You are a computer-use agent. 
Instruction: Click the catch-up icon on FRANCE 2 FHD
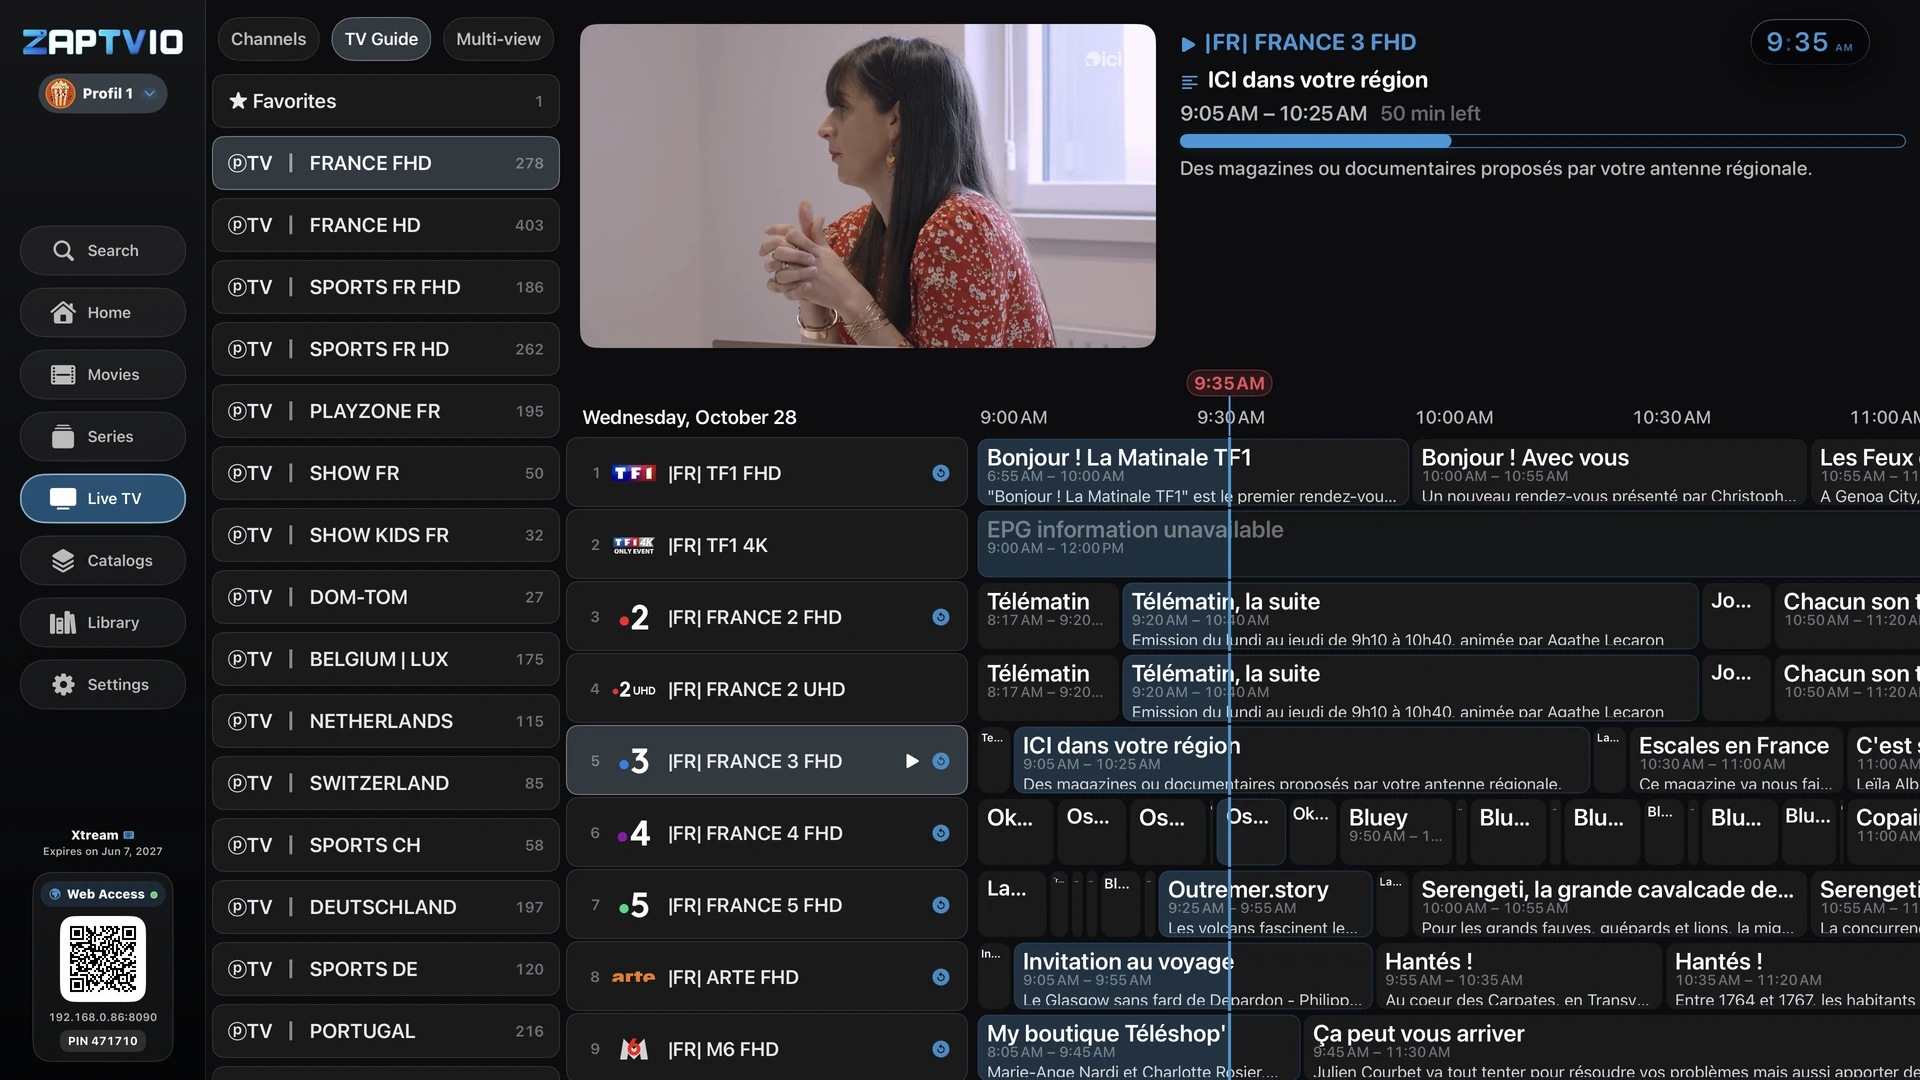[941, 617]
